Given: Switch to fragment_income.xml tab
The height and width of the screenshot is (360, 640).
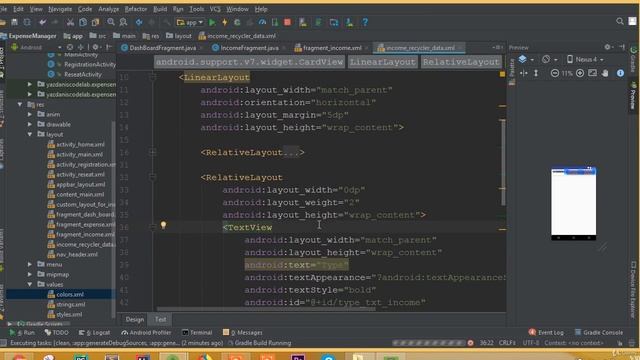Looking at the screenshot, I should coord(332,48).
